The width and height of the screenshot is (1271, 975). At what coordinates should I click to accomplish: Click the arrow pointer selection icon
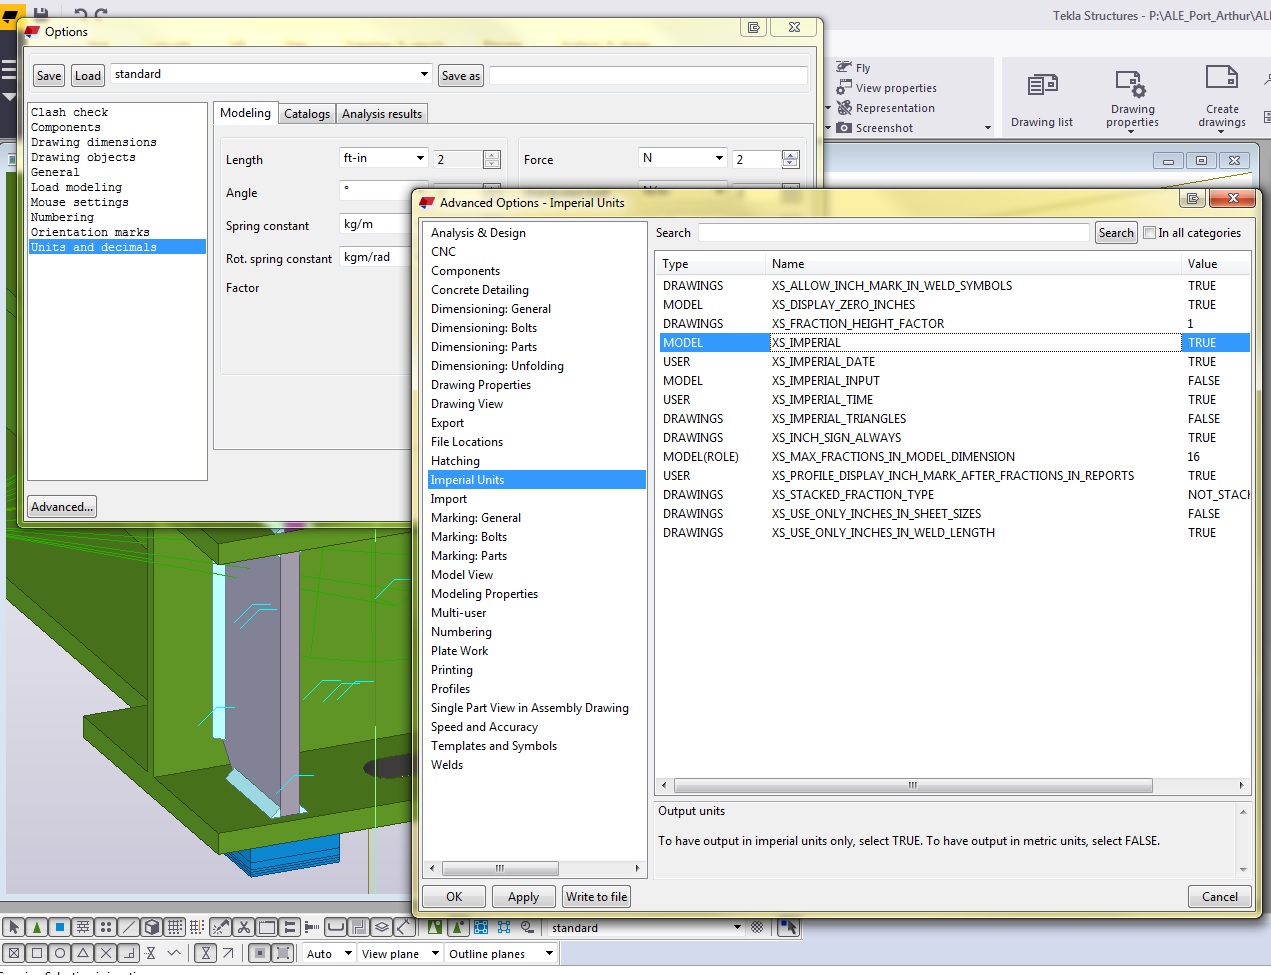tap(14, 927)
